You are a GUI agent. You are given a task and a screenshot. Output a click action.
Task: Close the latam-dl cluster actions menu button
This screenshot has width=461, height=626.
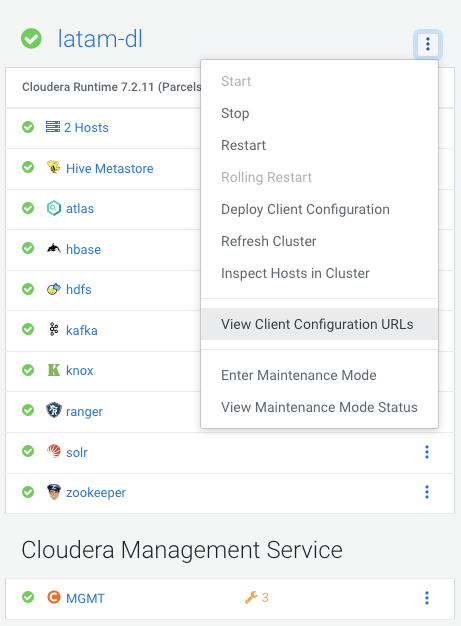427,44
